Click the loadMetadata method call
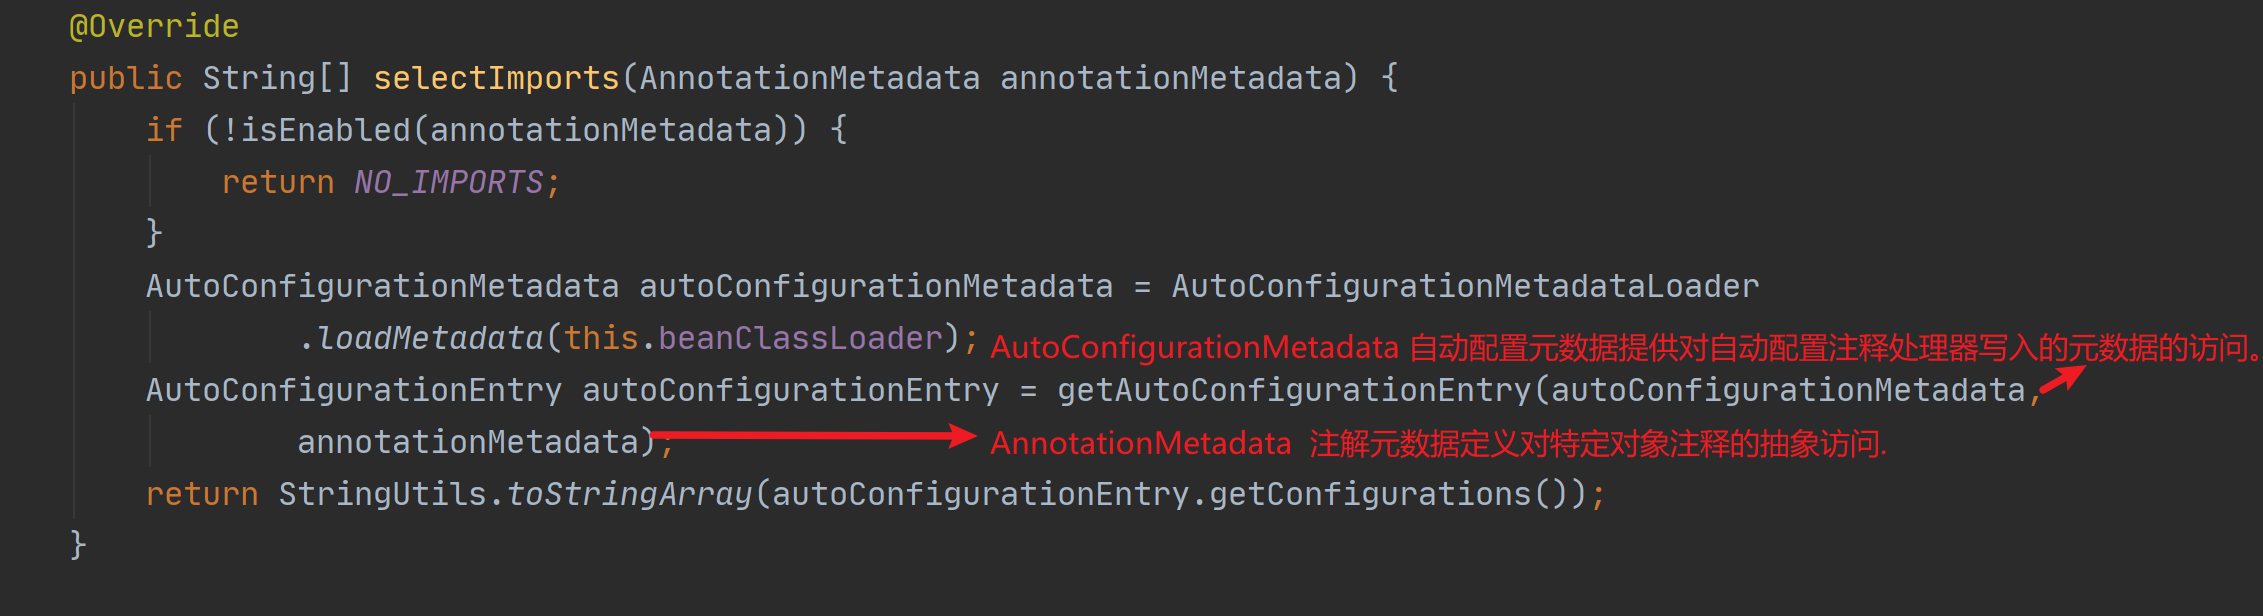This screenshot has height=616, width=2263. (429, 338)
